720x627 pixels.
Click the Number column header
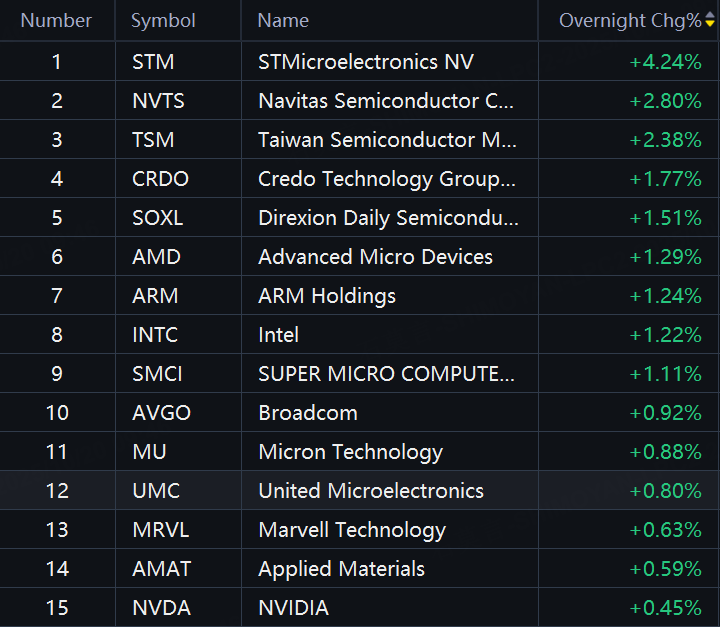(56, 20)
